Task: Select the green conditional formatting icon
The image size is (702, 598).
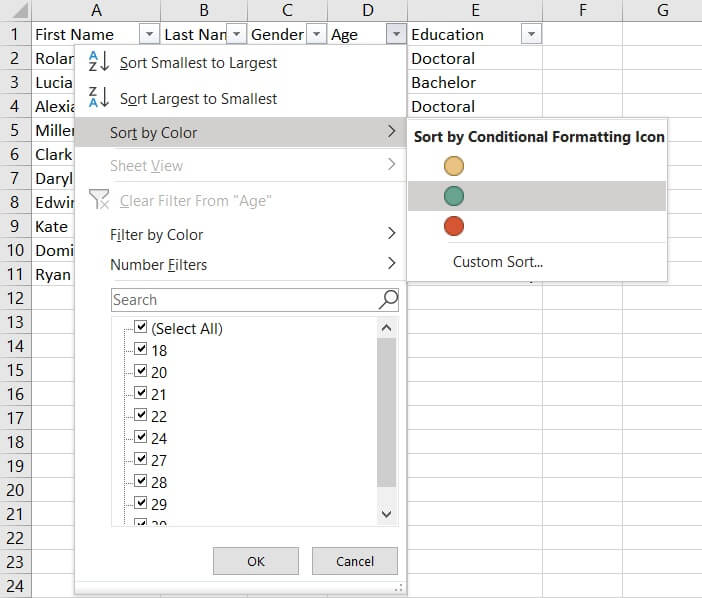Action: (x=454, y=196)
